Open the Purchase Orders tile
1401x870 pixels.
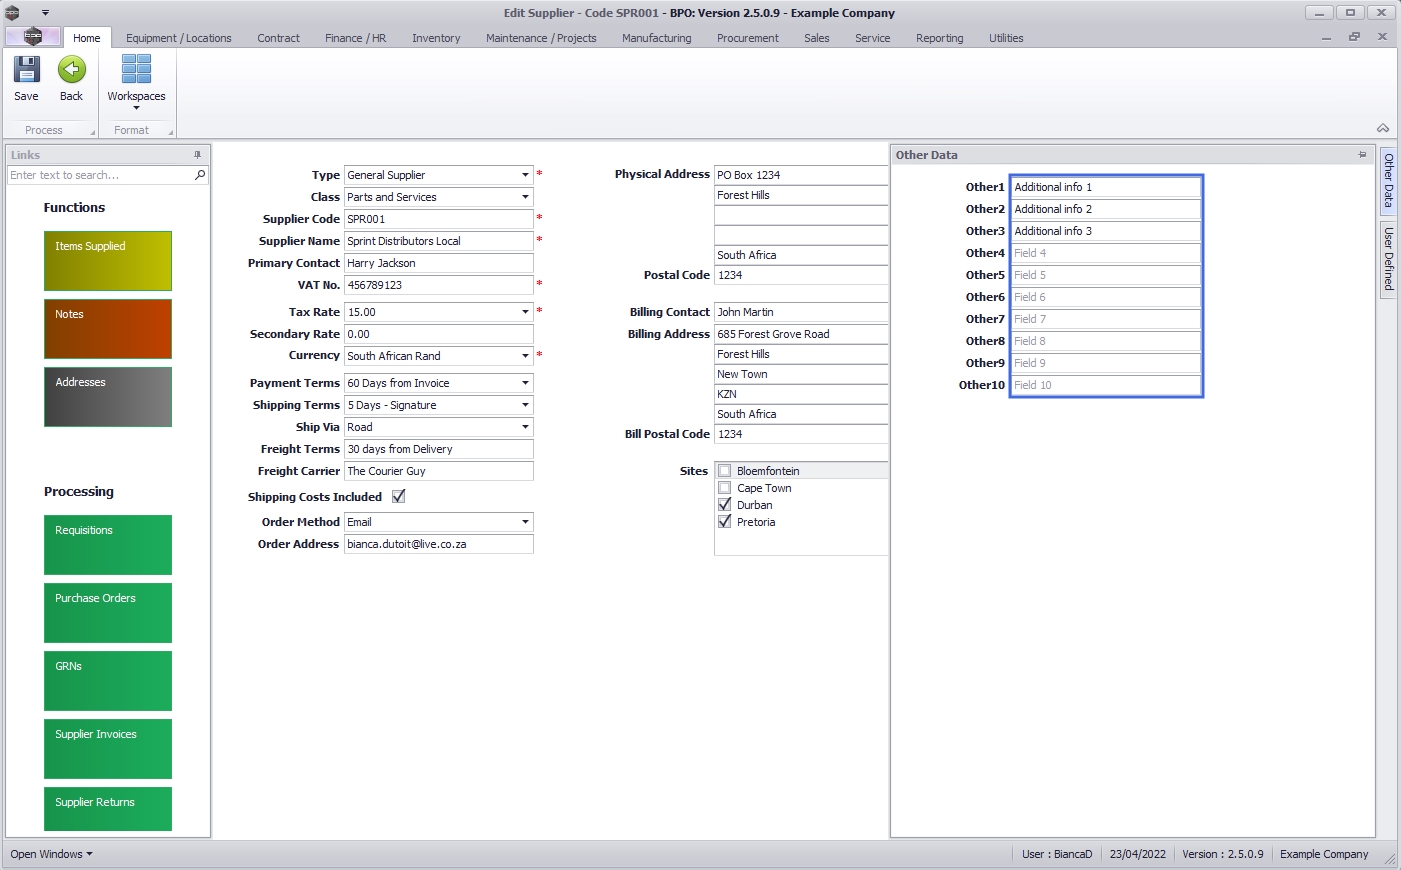click(108, 613)
